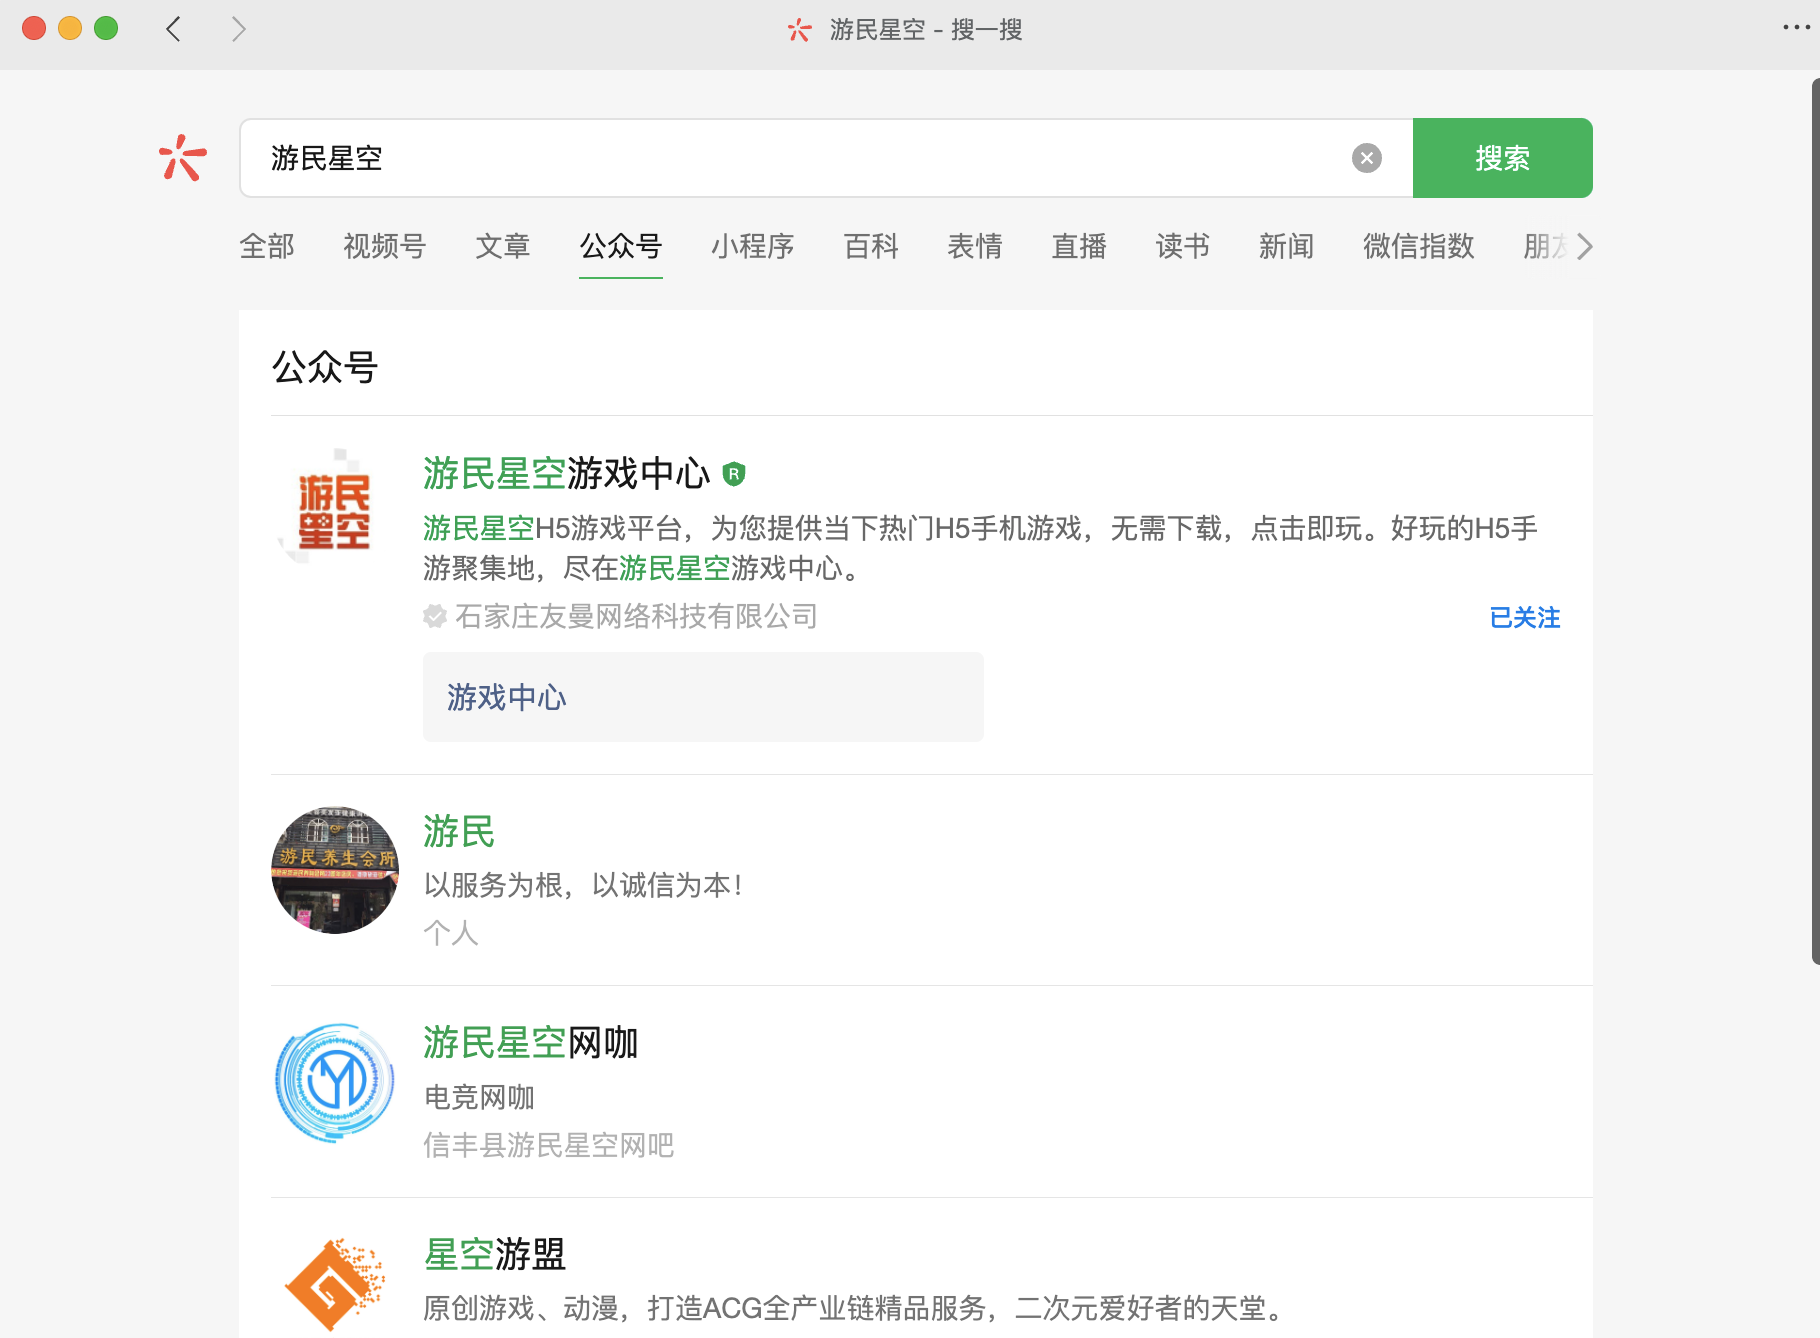
Task: Switch to the 文章 tab
Action: click(x=503, y=246)
